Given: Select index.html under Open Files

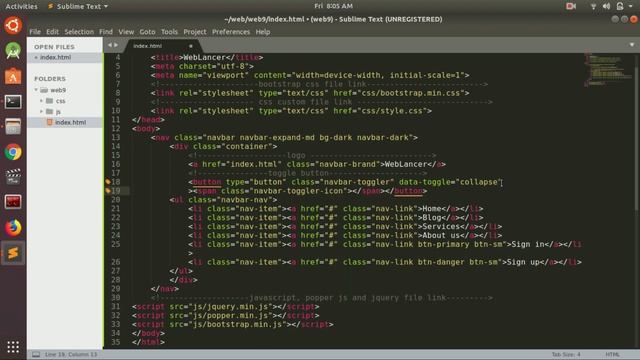Looking at the screenshot, I should [x=55, y=58].
